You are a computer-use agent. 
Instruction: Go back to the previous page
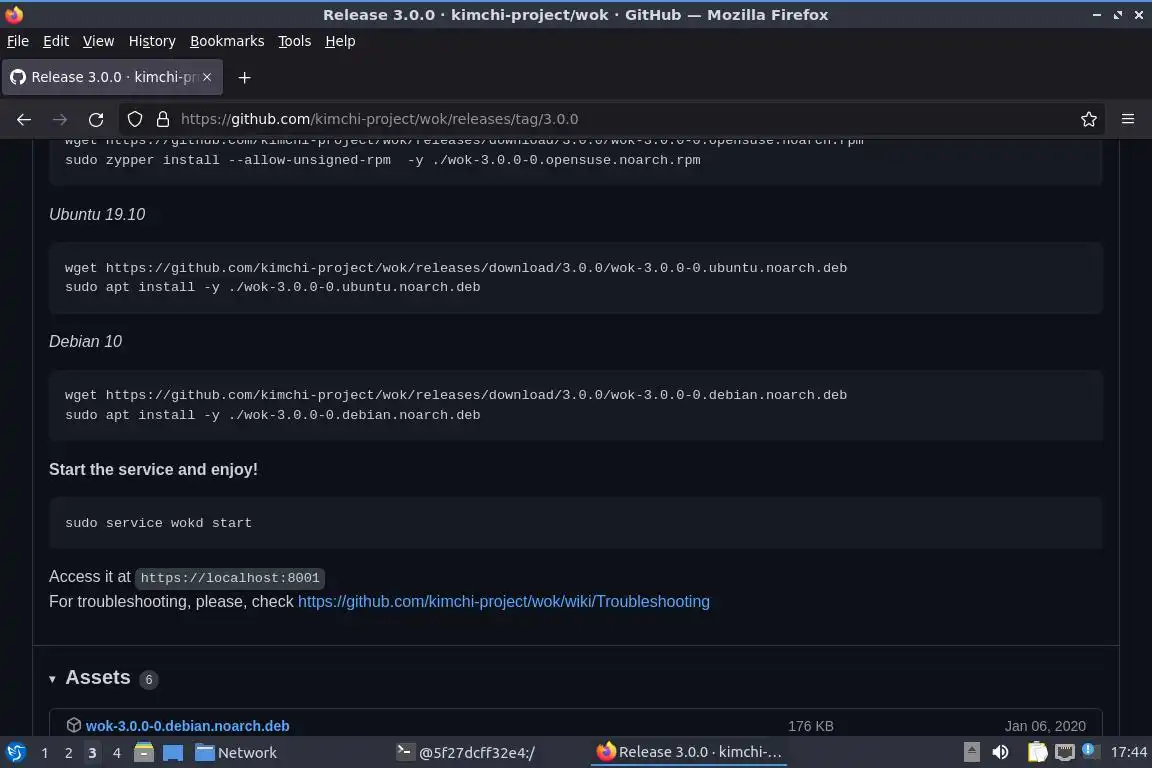coord(24,119)
